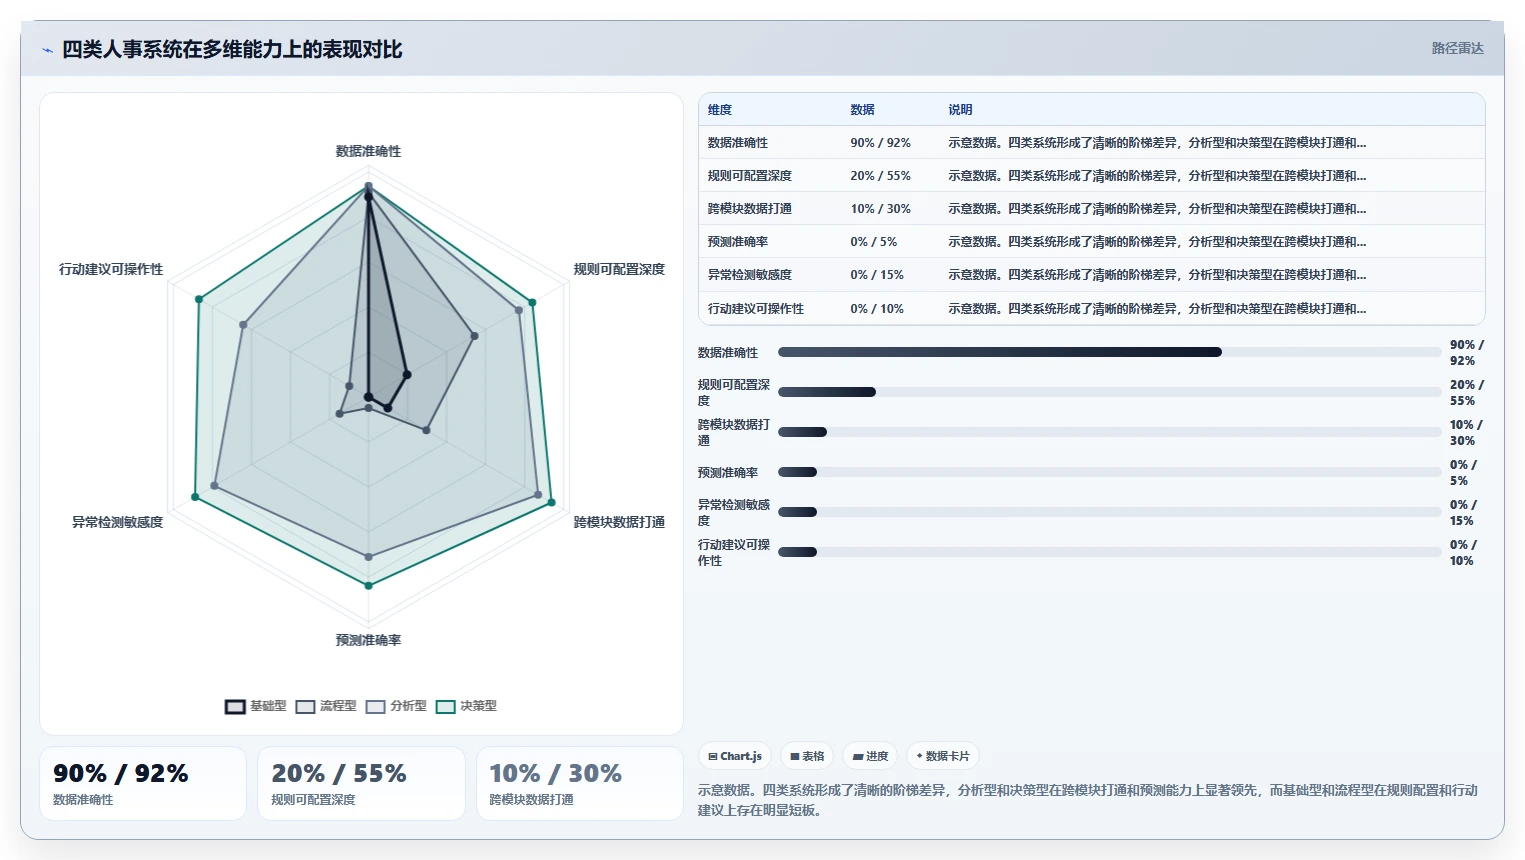The image size is (1525, 860).
Task: Toggle the 决策型 legend entry
Action: tap(466, 706)
